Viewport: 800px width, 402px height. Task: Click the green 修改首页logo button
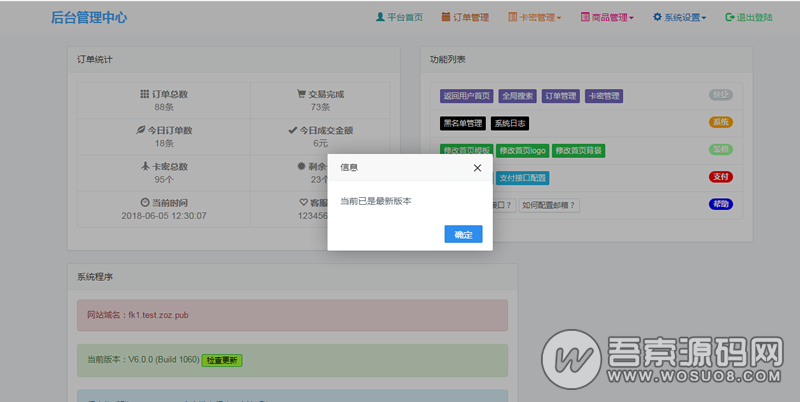click(522, 150)
